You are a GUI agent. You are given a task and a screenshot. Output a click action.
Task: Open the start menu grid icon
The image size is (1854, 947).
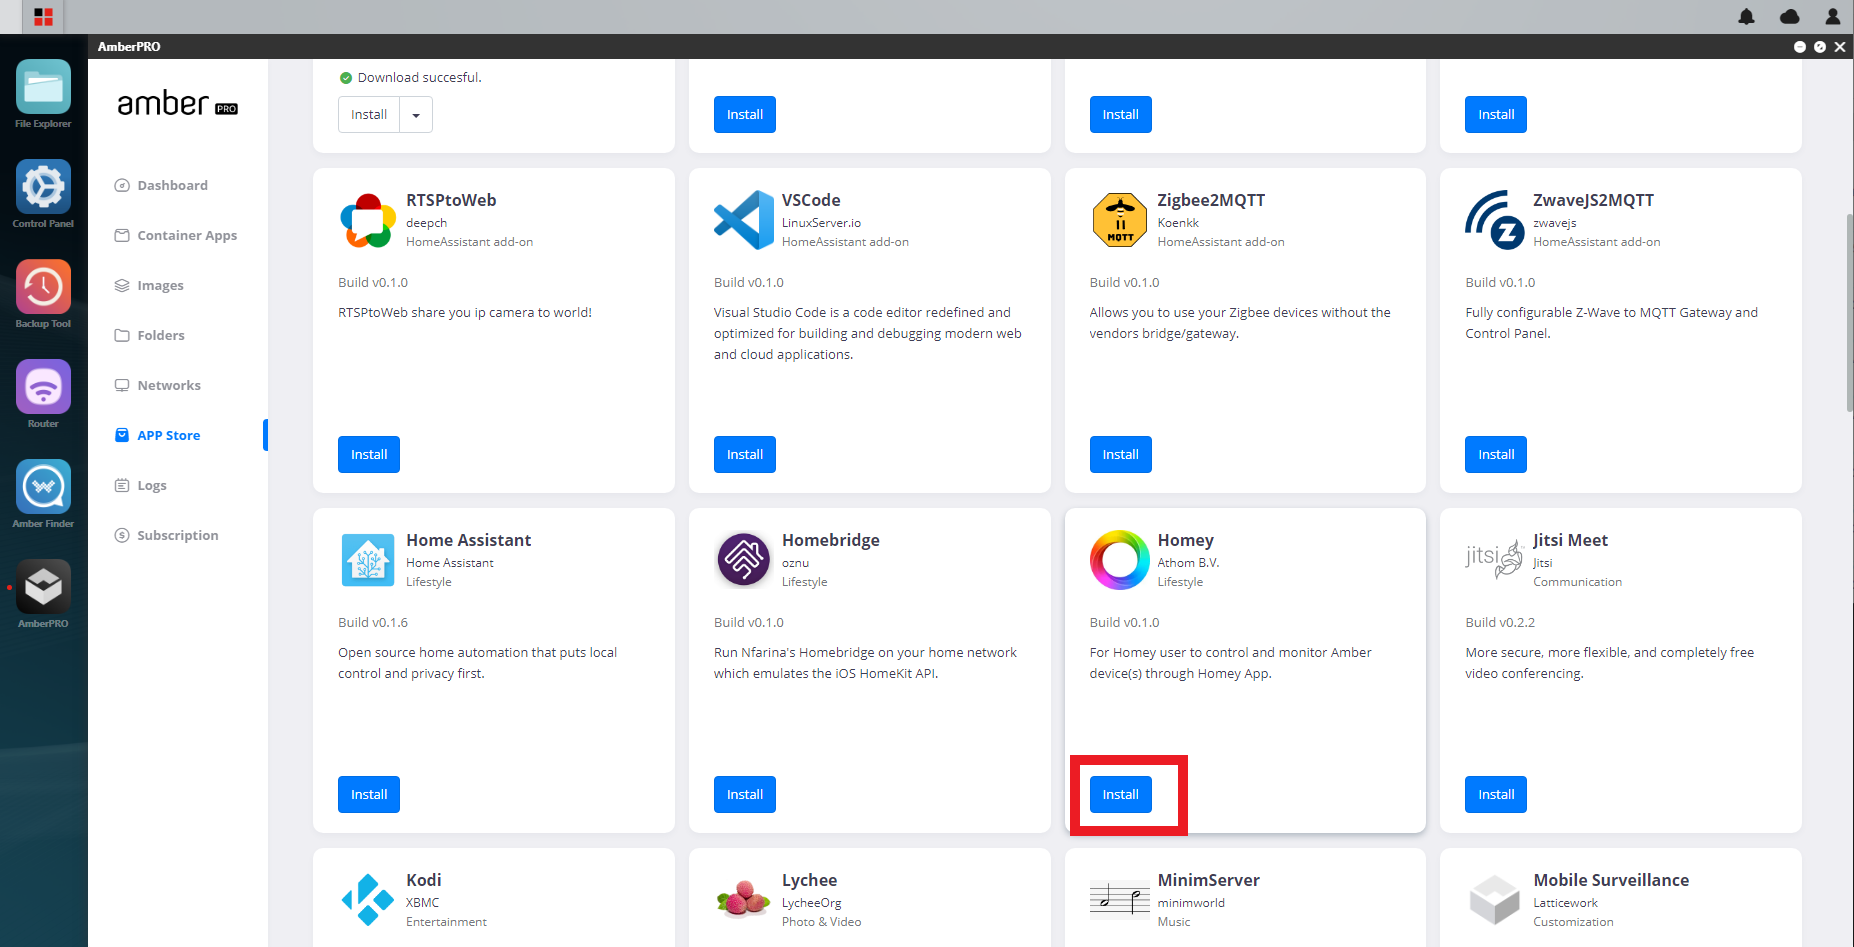(x=43, y=17)
